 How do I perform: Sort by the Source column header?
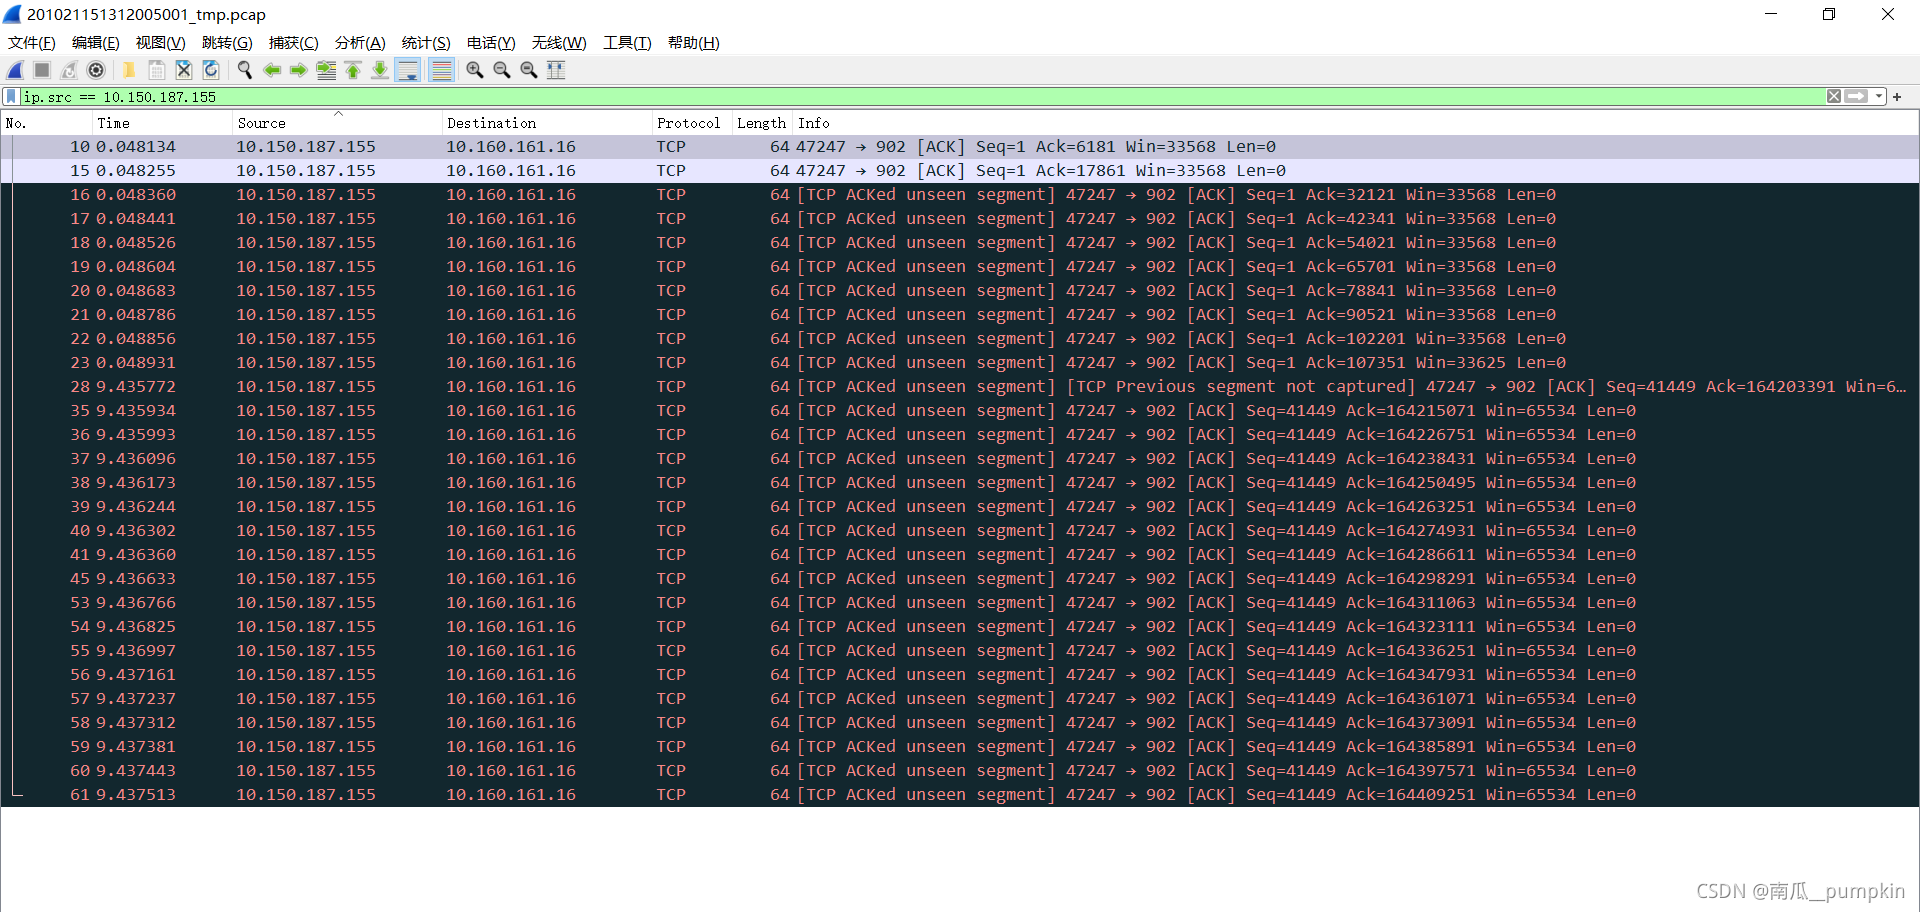point(336,123)
